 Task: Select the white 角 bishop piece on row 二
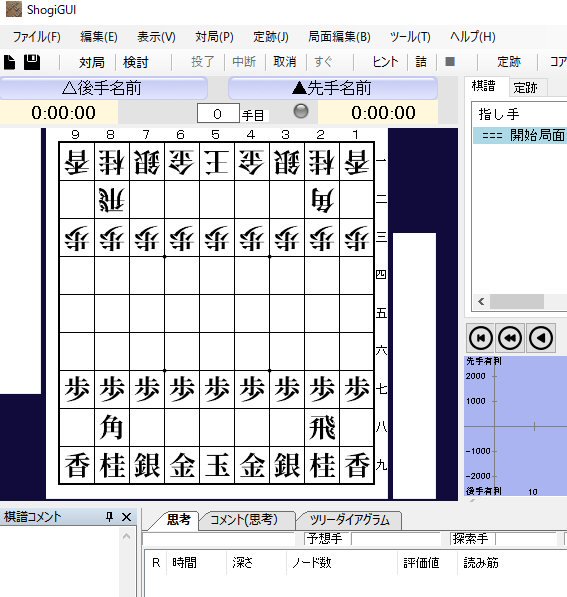click(322, 200)
